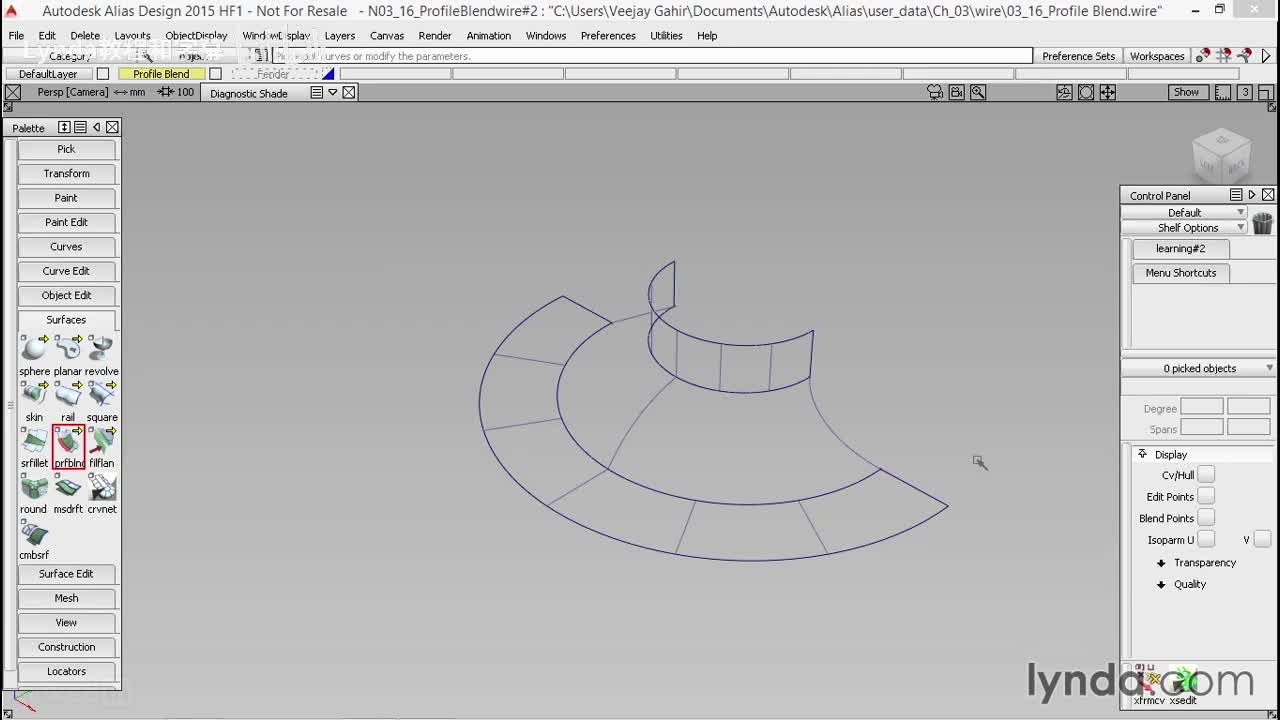Select the skin surface tool
The width and height of the screenshot is (1280, 720).
(x=34, y=395)
